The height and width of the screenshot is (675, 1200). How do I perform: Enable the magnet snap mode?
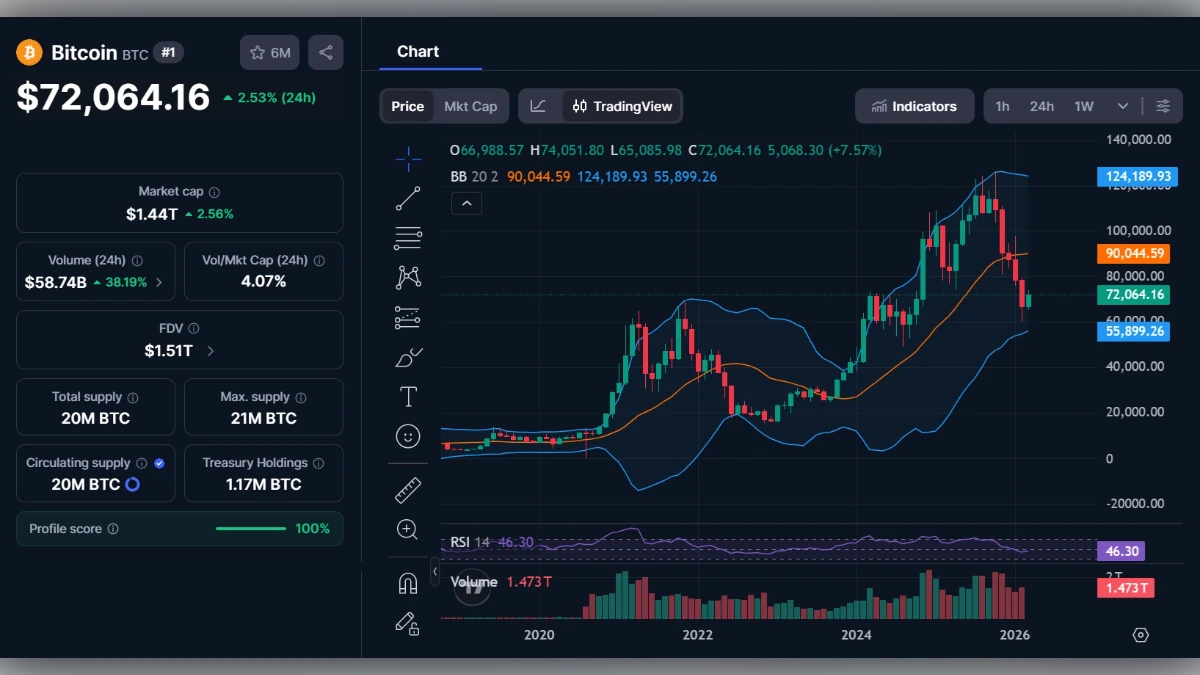(408, 585)
